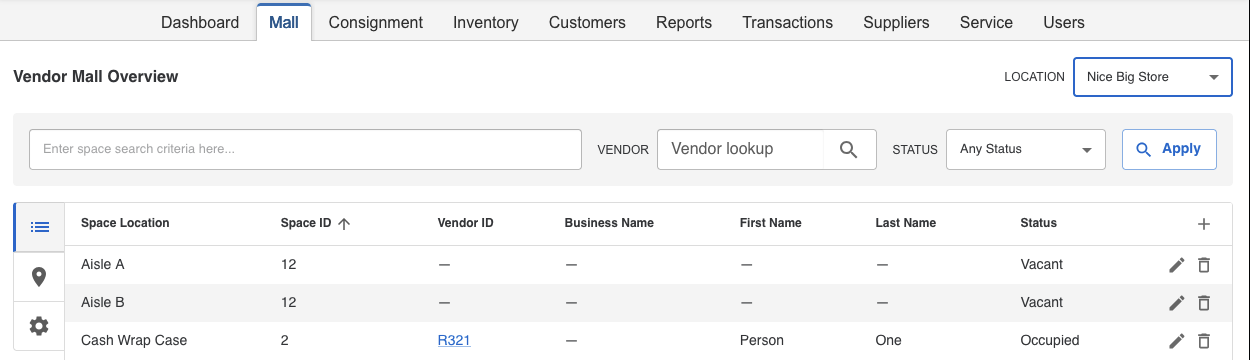Sort by Status column header
This screenshot has width=1250, height=360.
(x=1038, y=223)
